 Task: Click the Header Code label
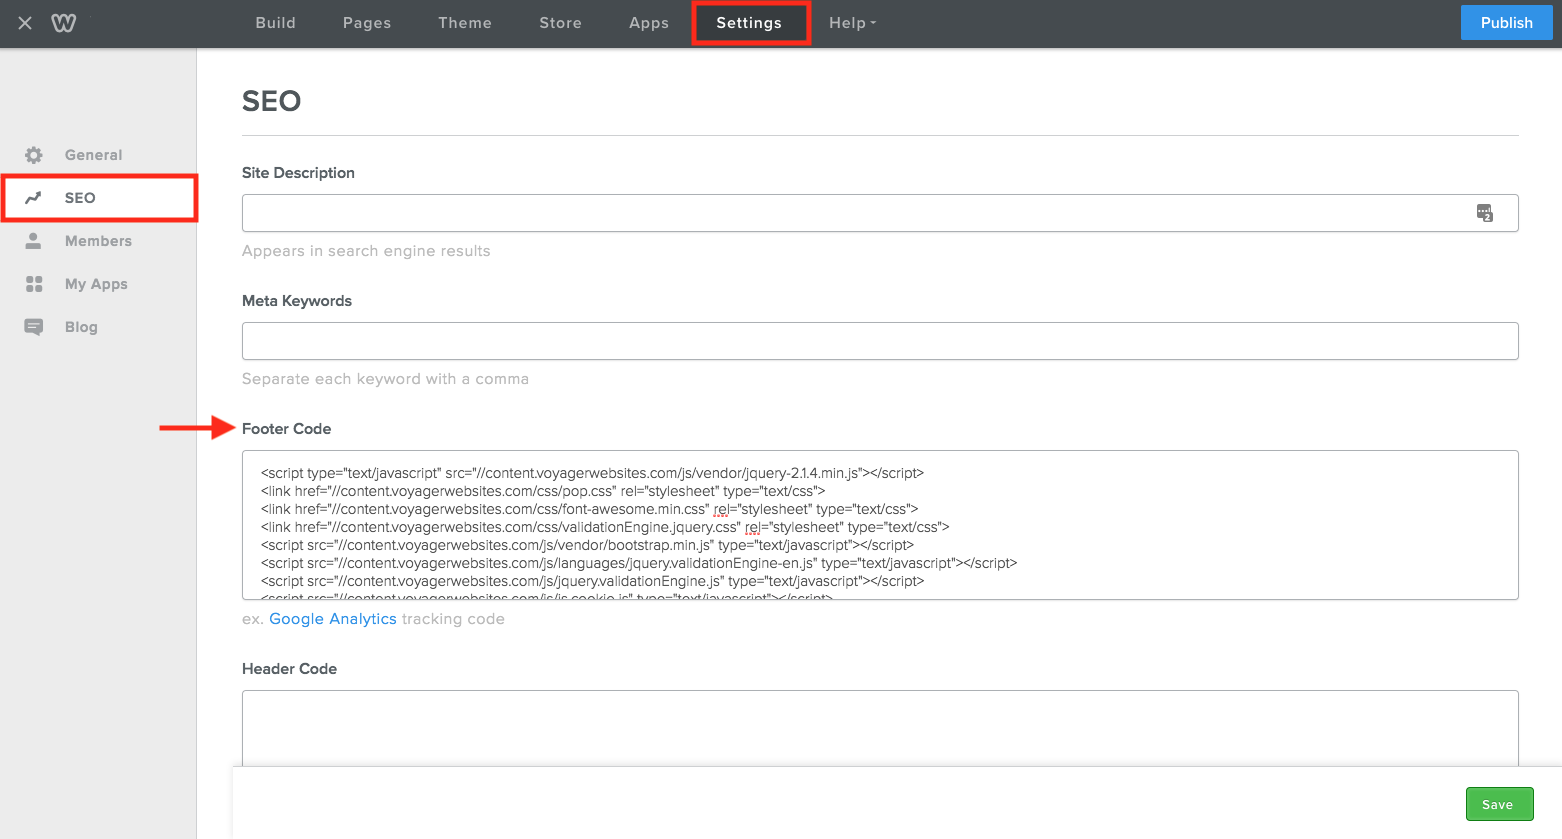coord(289,669)
